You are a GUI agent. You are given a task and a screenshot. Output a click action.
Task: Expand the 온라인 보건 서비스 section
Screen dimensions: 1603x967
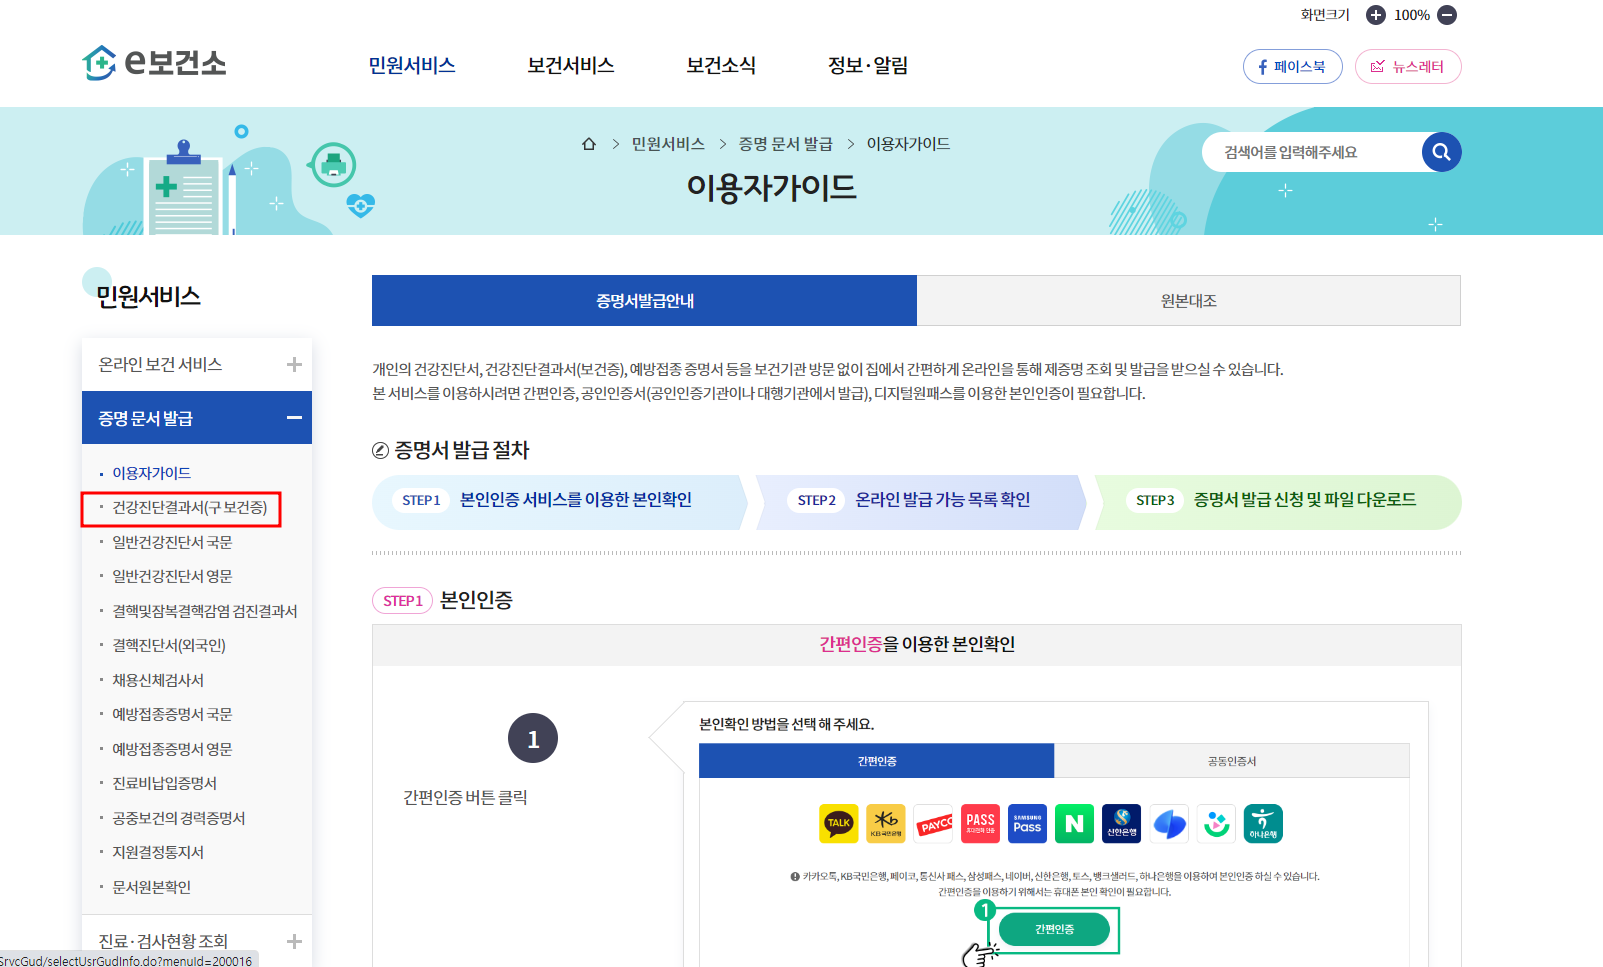coord(295,364)
